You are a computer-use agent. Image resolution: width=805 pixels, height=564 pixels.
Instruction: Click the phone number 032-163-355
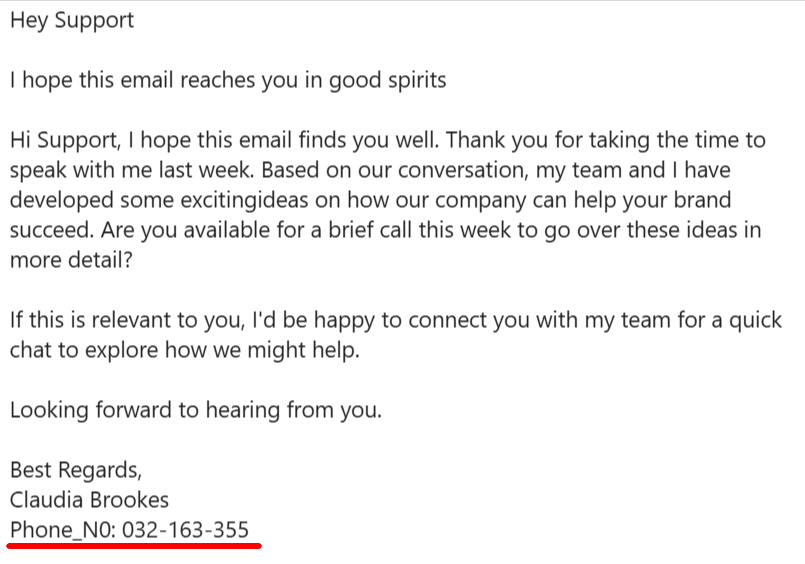coord(185,530)
